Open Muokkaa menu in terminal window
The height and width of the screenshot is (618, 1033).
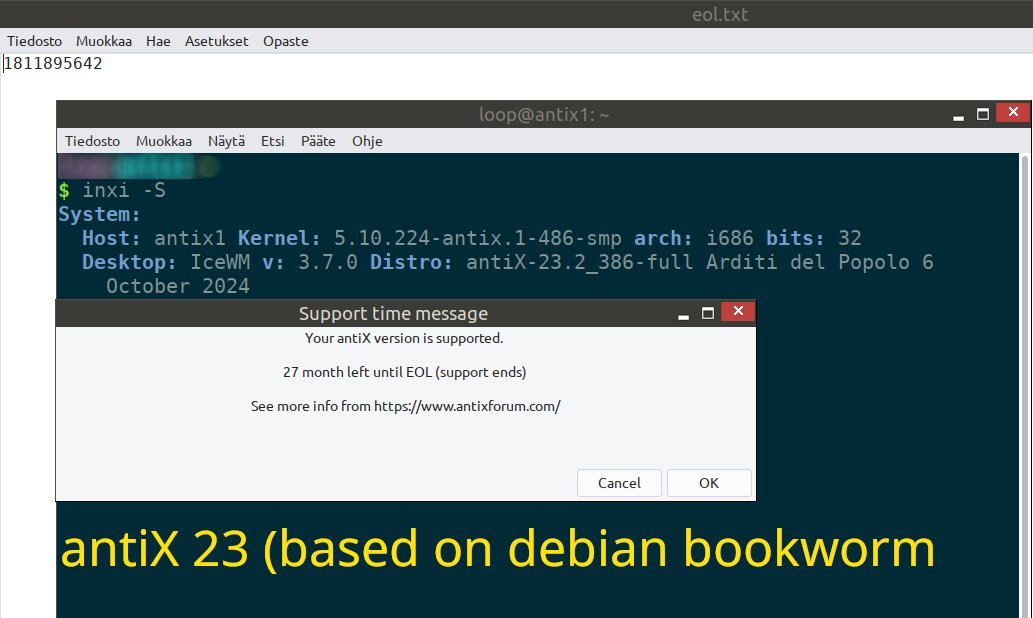point(163,141)
